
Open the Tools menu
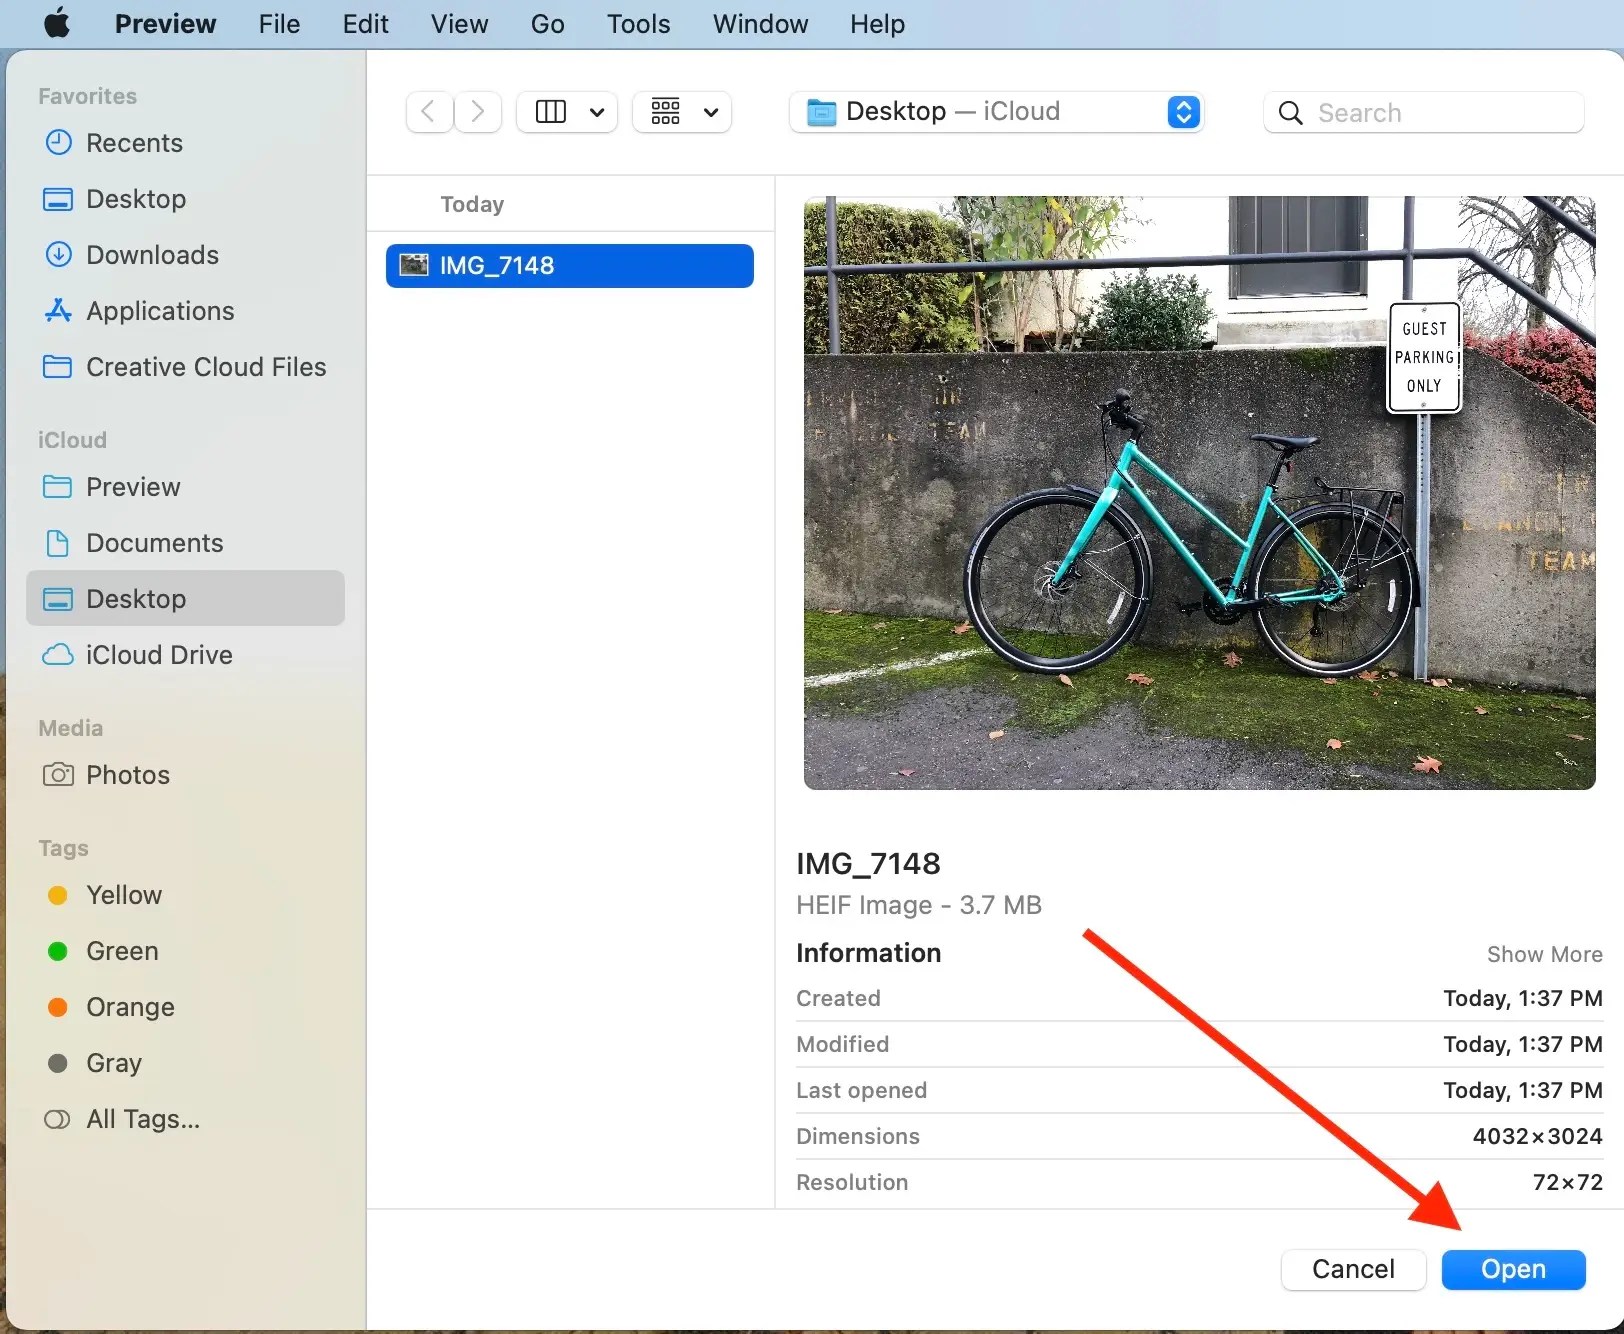click(x=638, y=23)
